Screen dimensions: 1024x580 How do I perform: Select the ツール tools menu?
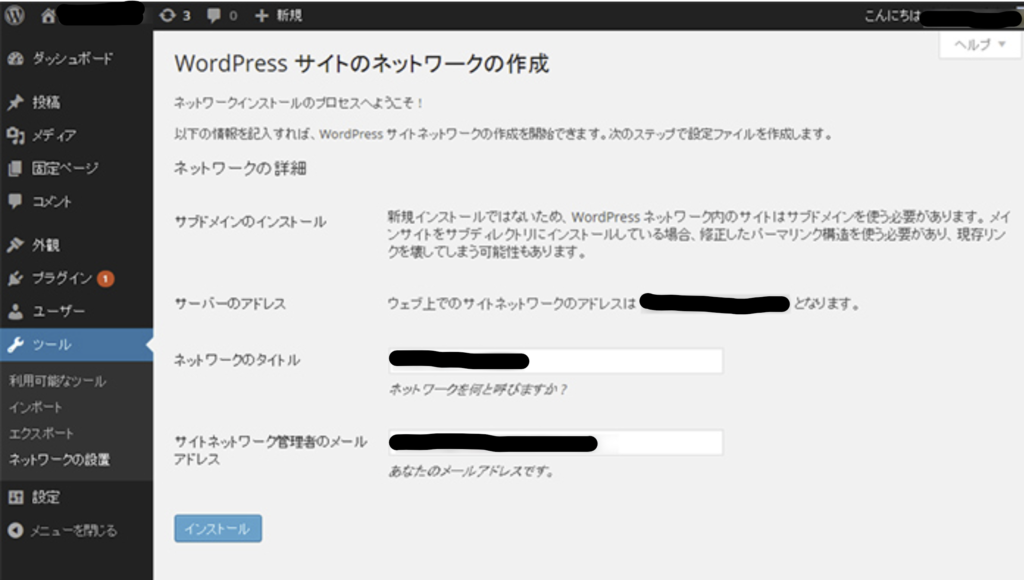pyautogui.click(x=76, y=345)
